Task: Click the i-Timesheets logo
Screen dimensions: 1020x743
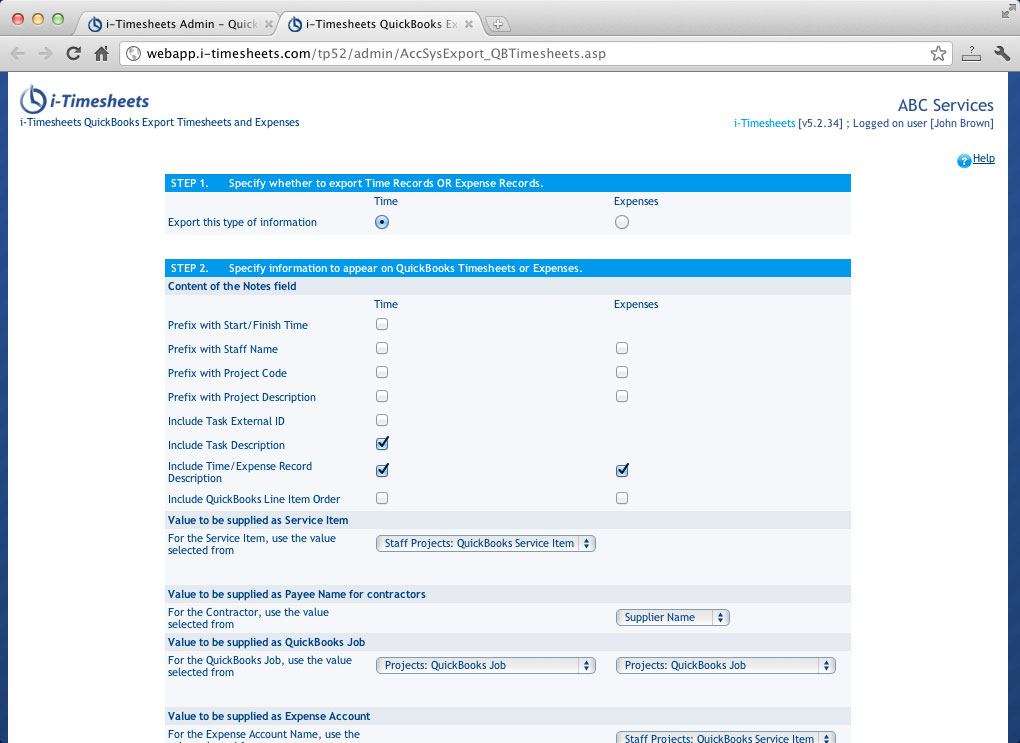Action: coord(85,100)
